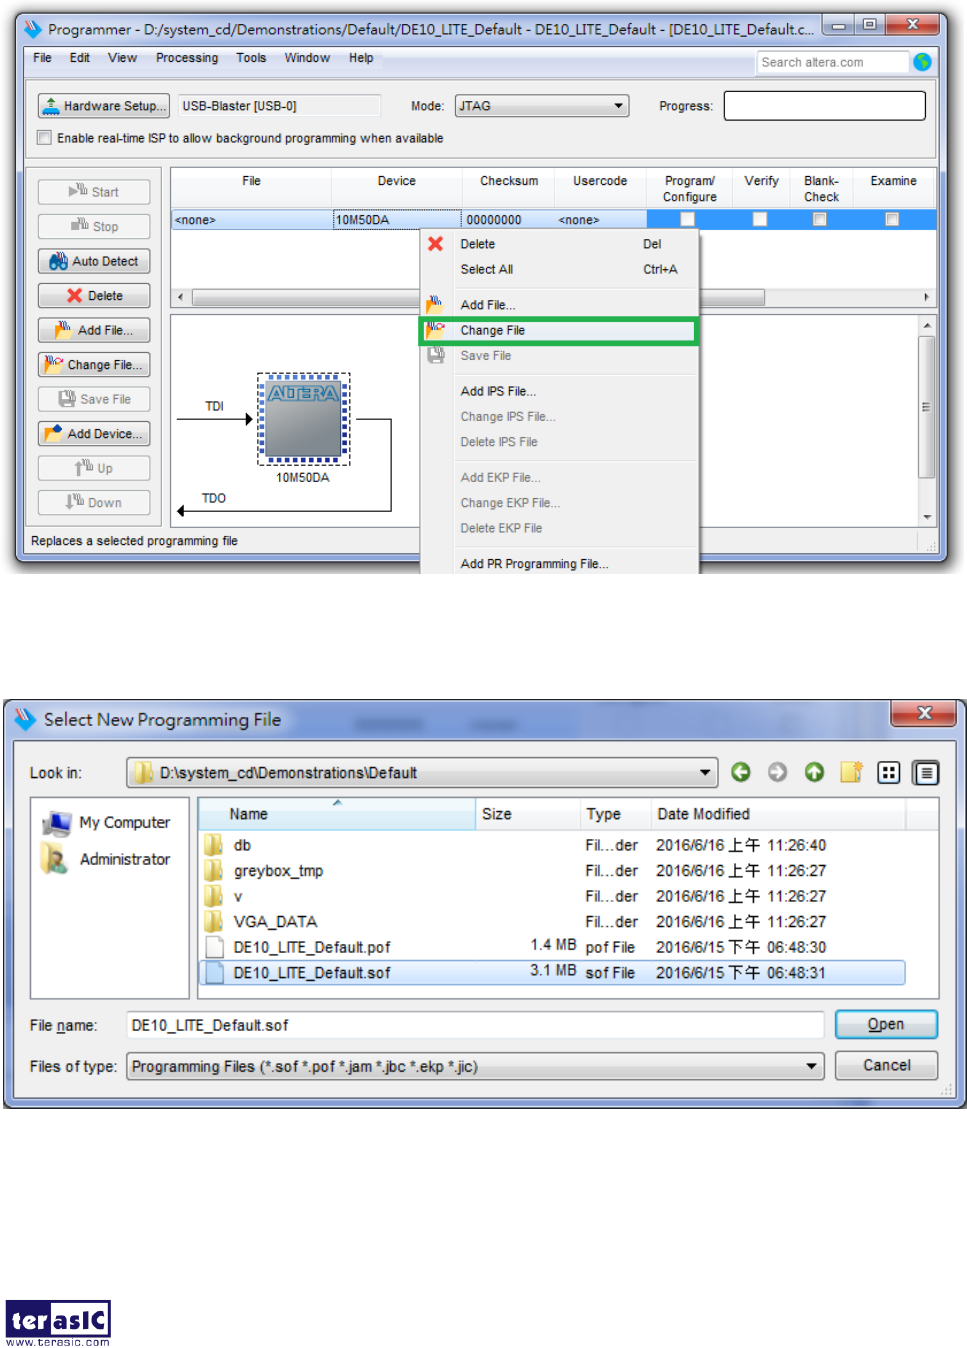Click the green Up folder arrow
The height and width of the screenshot is (1348, 967).
(814, 772)
